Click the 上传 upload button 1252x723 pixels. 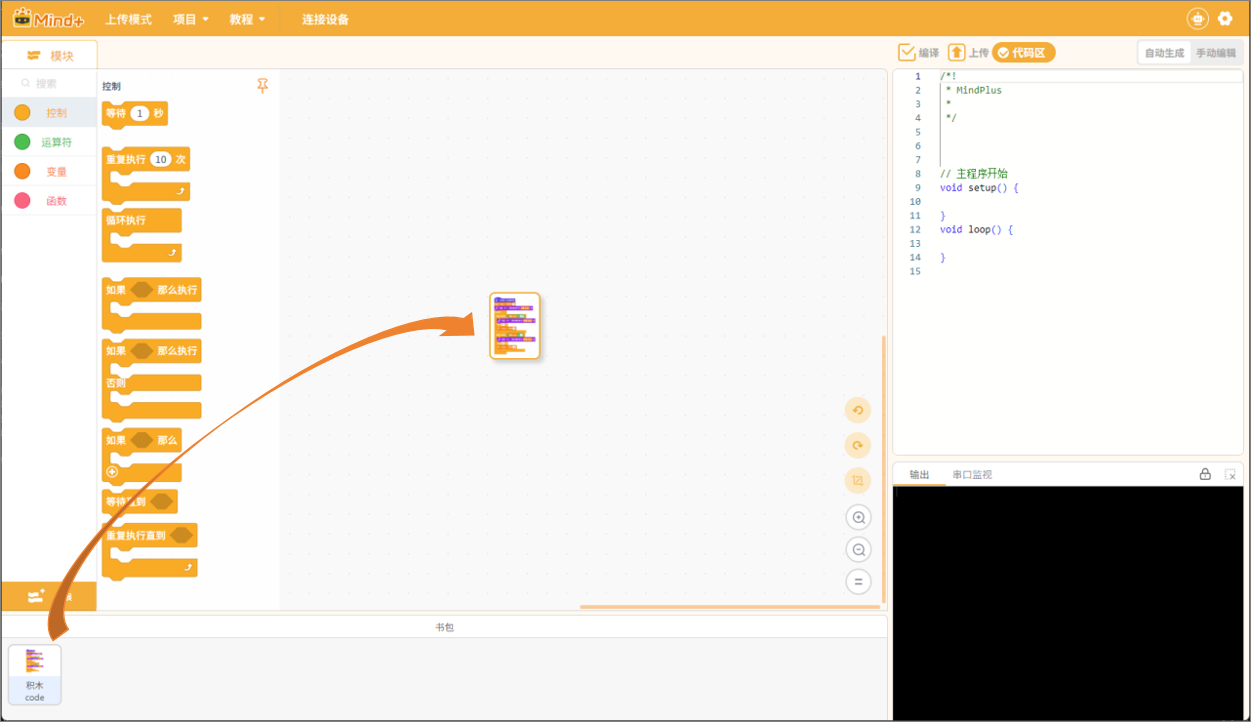point(968,53)
